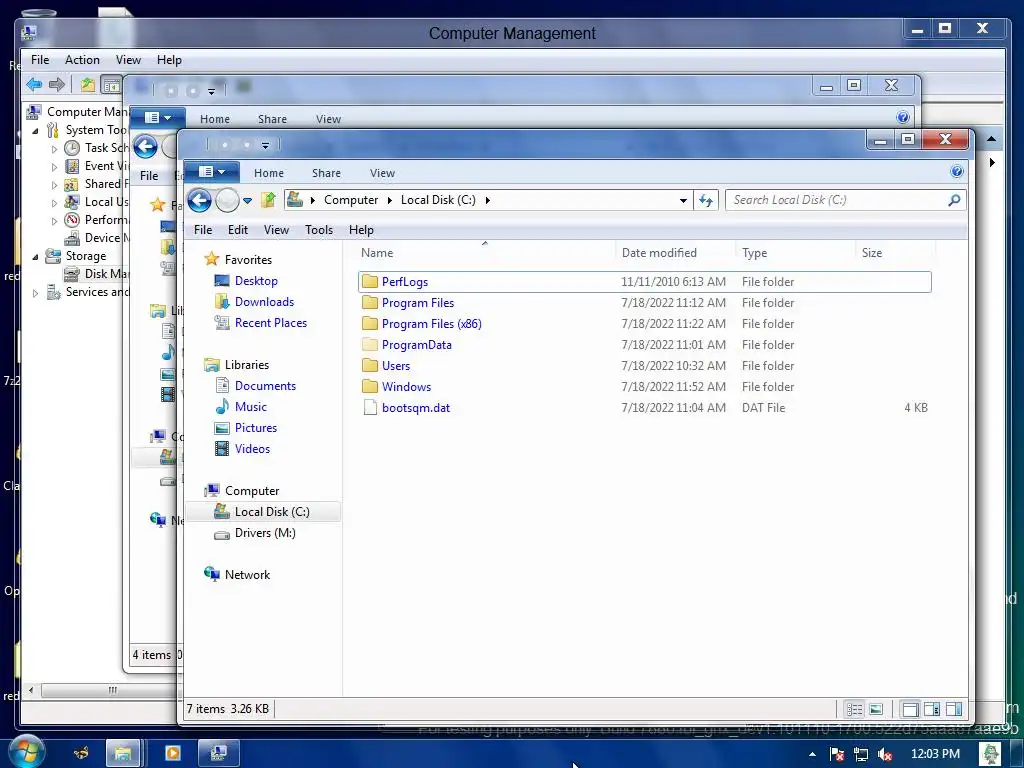Click the network tray icon
The image size is (1024, 768).
tap(861, 754)
